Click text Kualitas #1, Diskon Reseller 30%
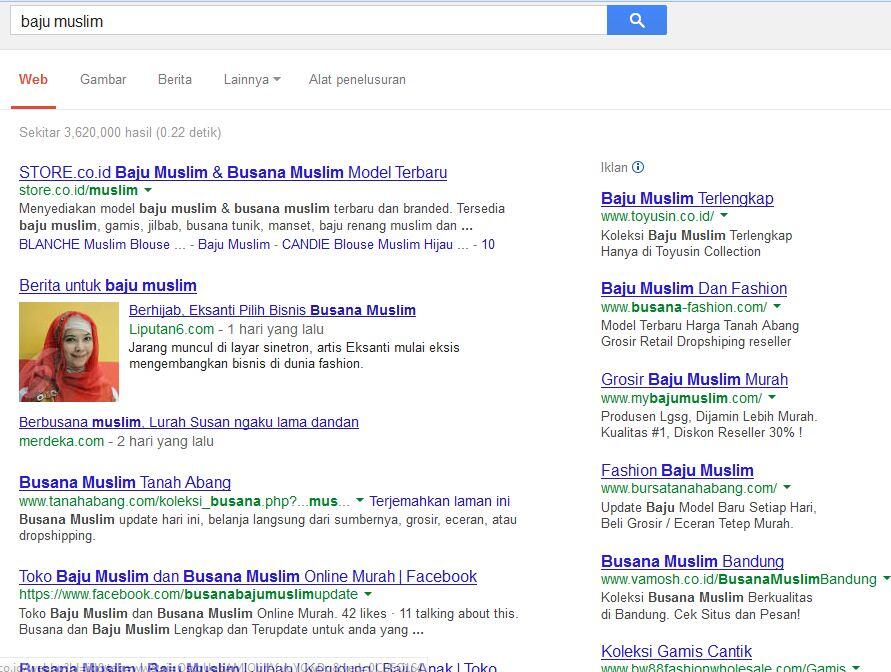This screenshot has width=891, height=672. [702, 432]
